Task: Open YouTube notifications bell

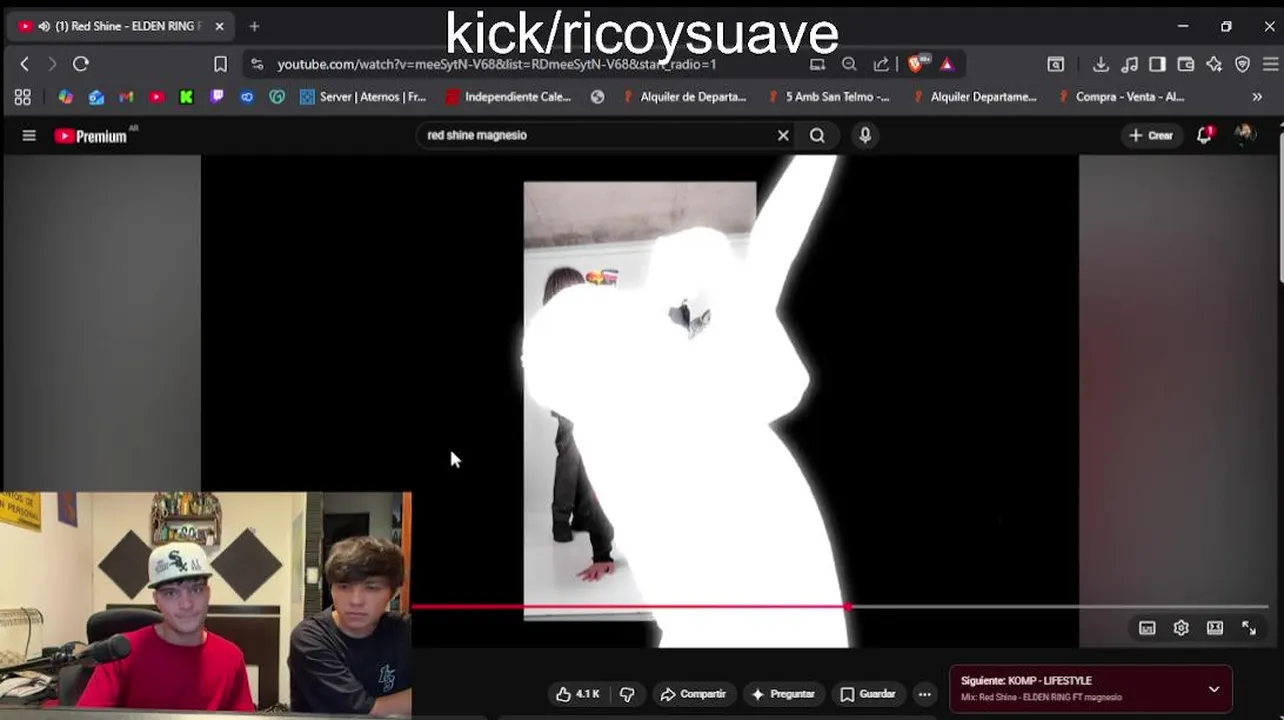Action: 1205,135
